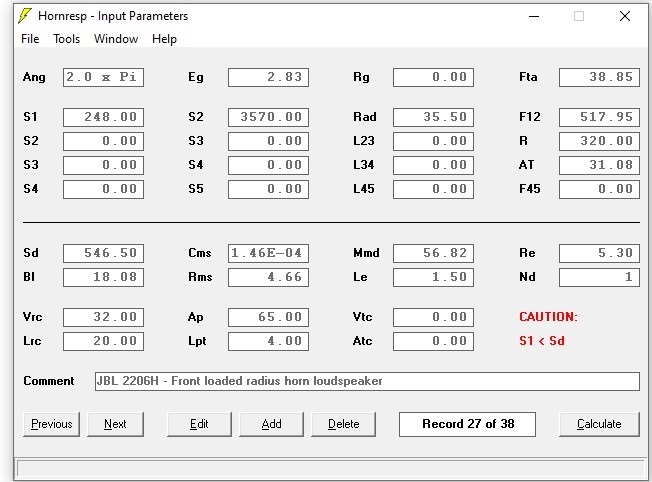Image resolution: width=652 pixels, height=482 pixels.
Task: Click the Fta field showing 38.85
Action: tap(599, 77)
